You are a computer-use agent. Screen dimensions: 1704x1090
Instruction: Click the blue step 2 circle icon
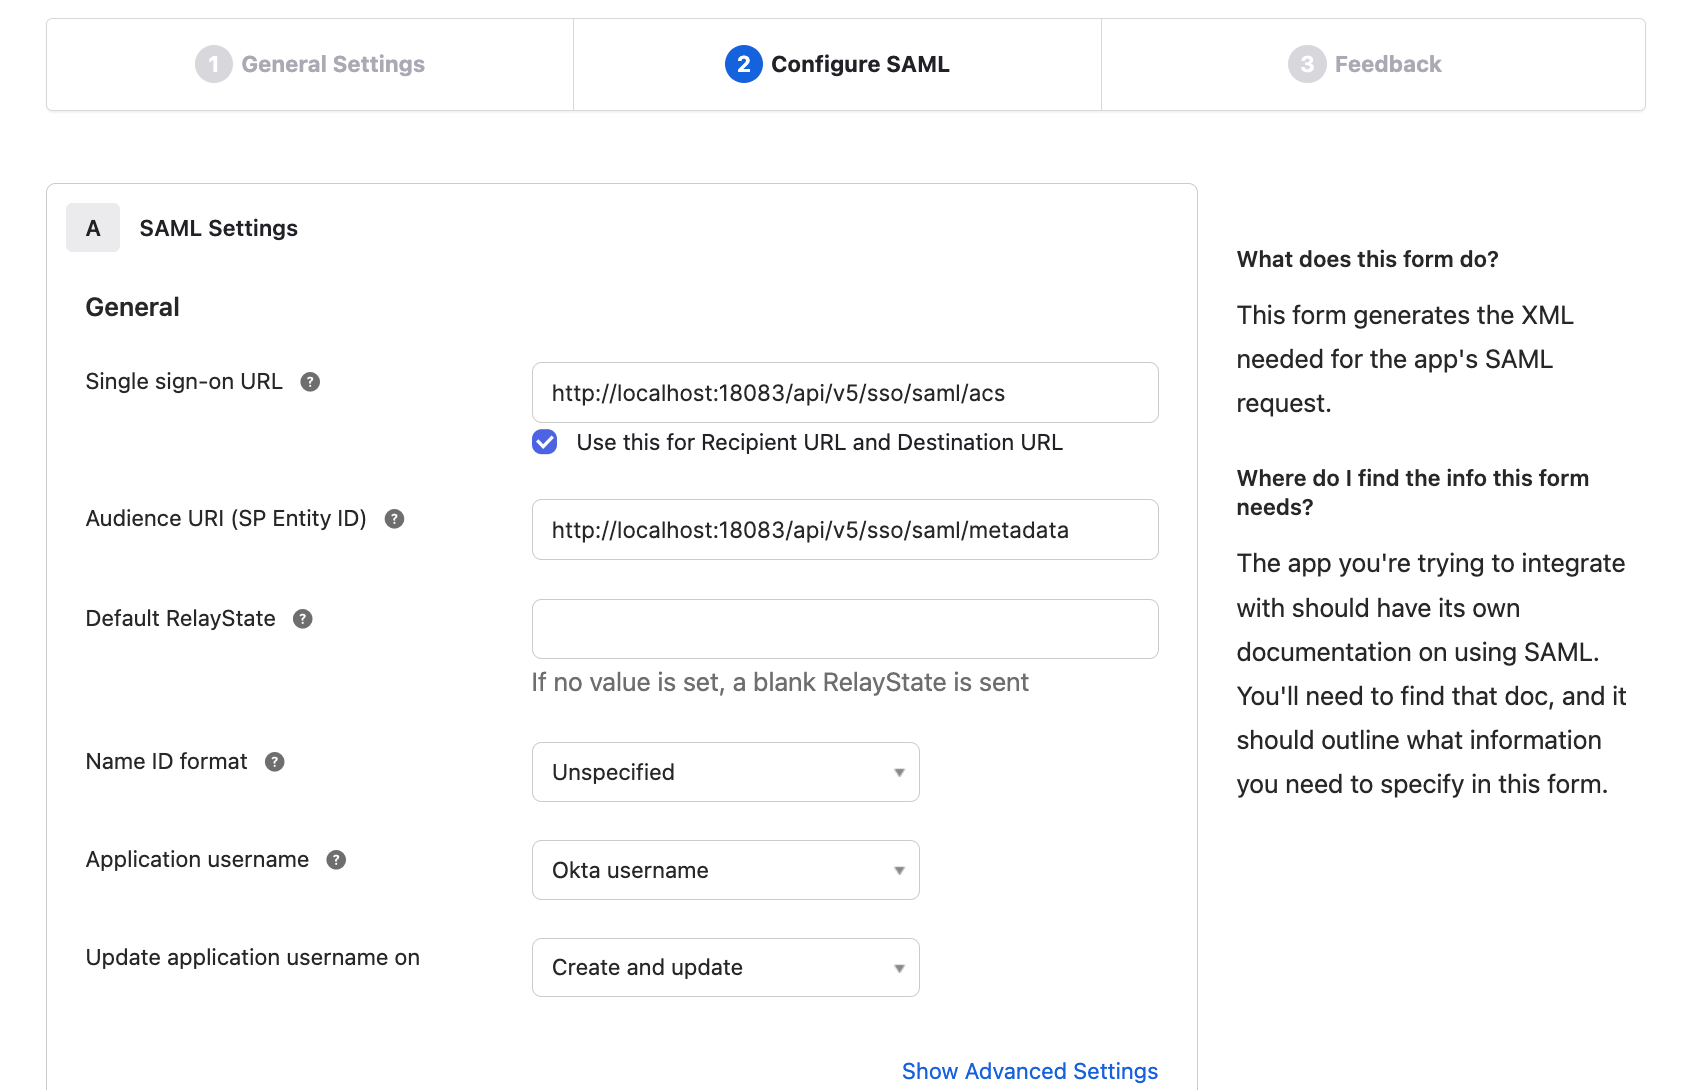(742, 64)
